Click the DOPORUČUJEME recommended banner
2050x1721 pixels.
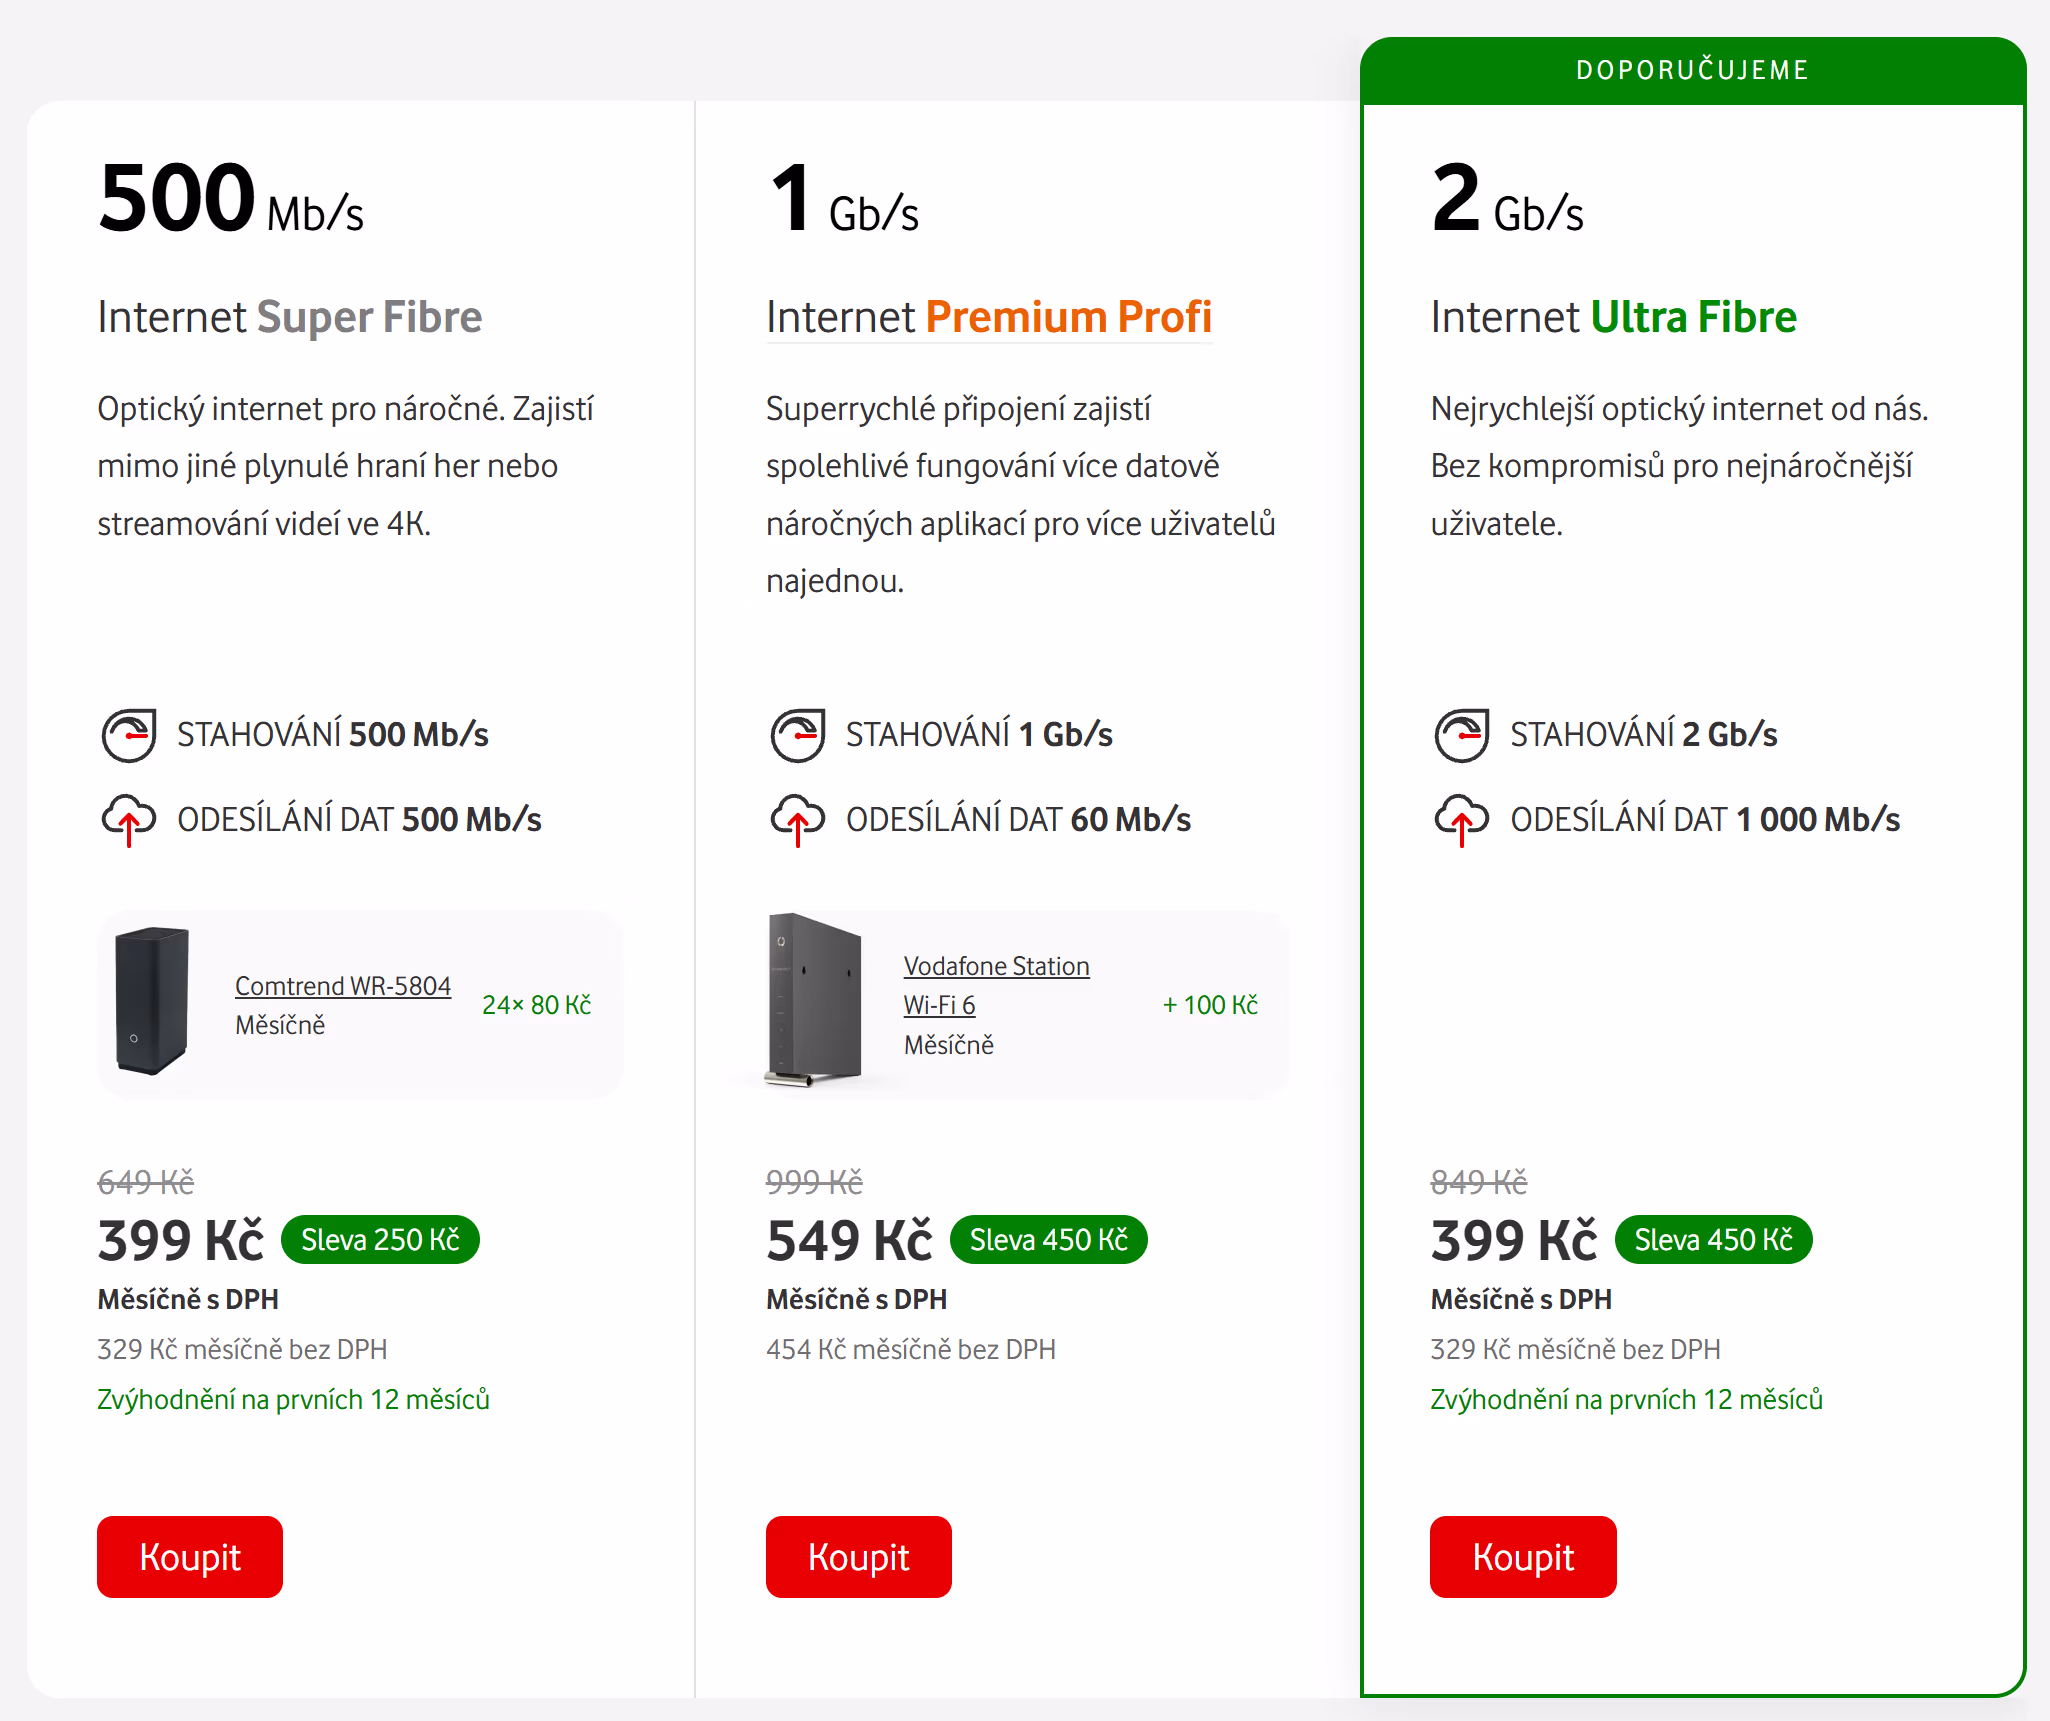pyautogui.click(x=1692, y=70)
